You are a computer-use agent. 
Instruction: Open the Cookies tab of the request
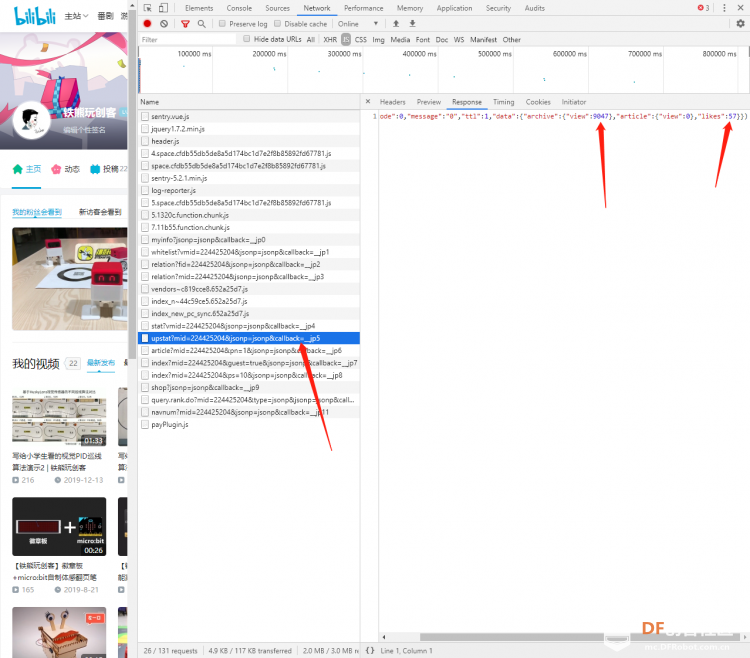[x=538, y=102]
